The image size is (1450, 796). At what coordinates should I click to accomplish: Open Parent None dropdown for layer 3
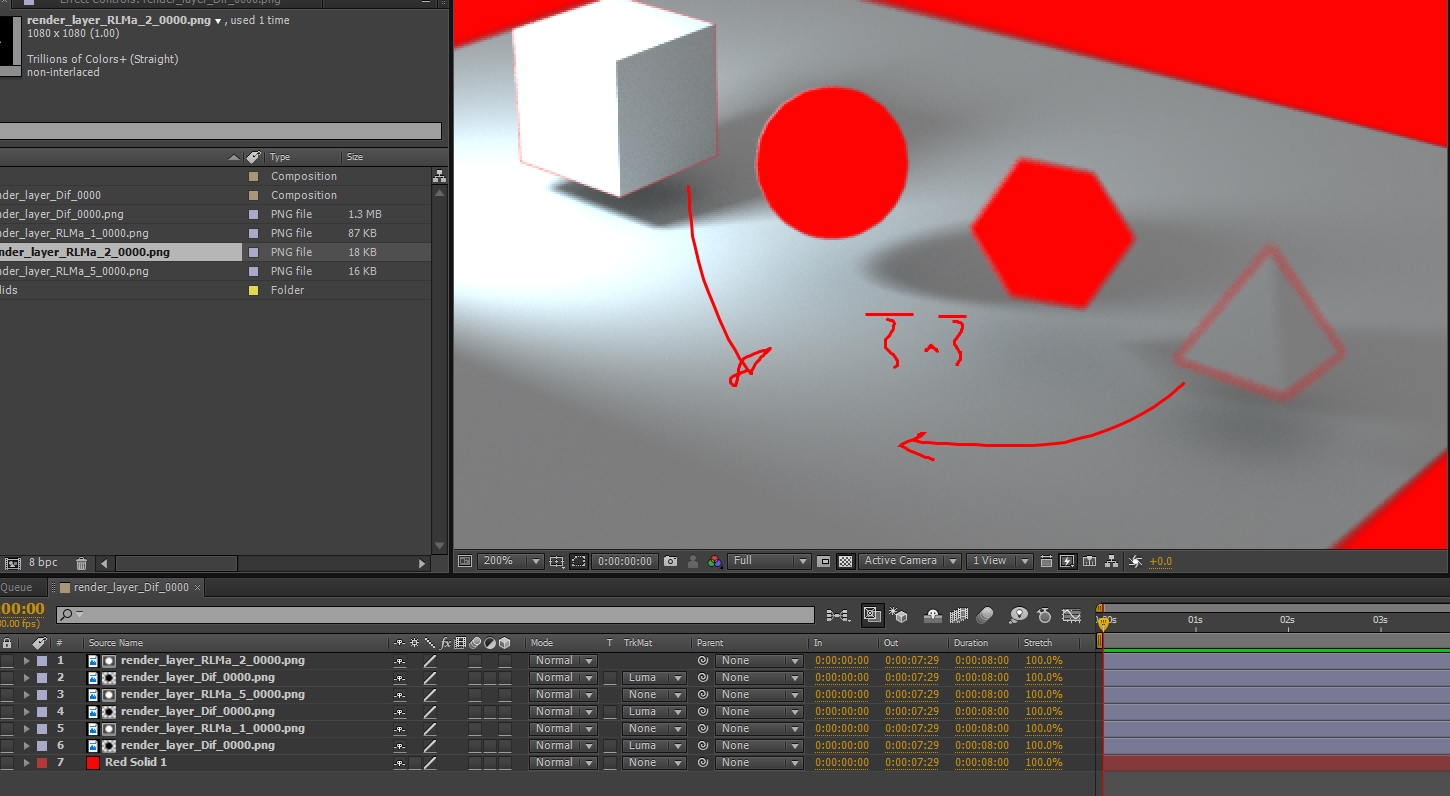pyautogui.click(x=758, y=695)
